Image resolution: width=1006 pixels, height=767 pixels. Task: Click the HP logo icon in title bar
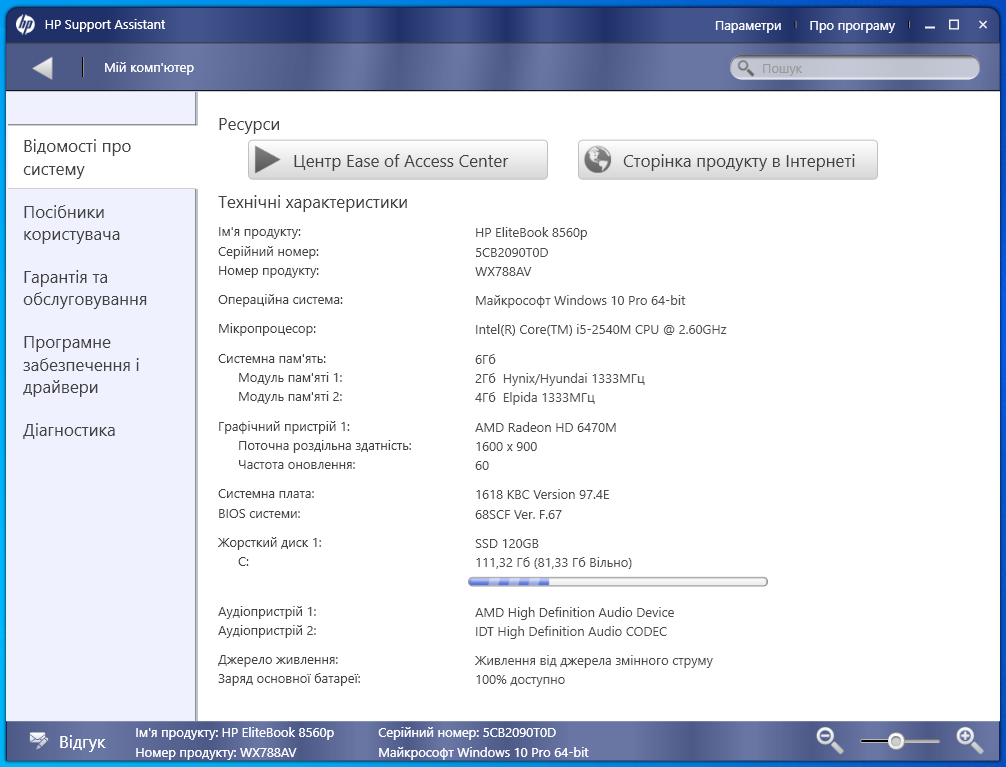(25, 25)
